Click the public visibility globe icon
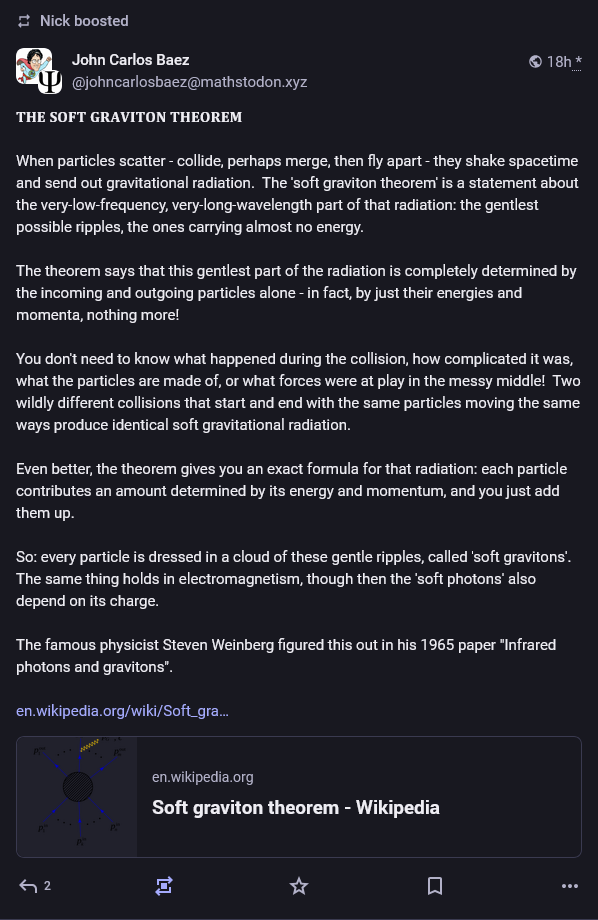The height and width of the screenshot is (920, 598). click(x=535, y=62)
